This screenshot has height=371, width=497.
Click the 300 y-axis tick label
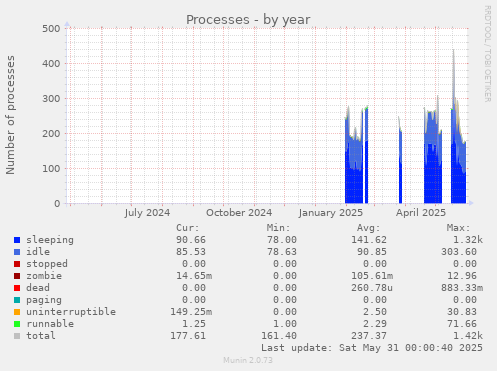coord(51,99)
